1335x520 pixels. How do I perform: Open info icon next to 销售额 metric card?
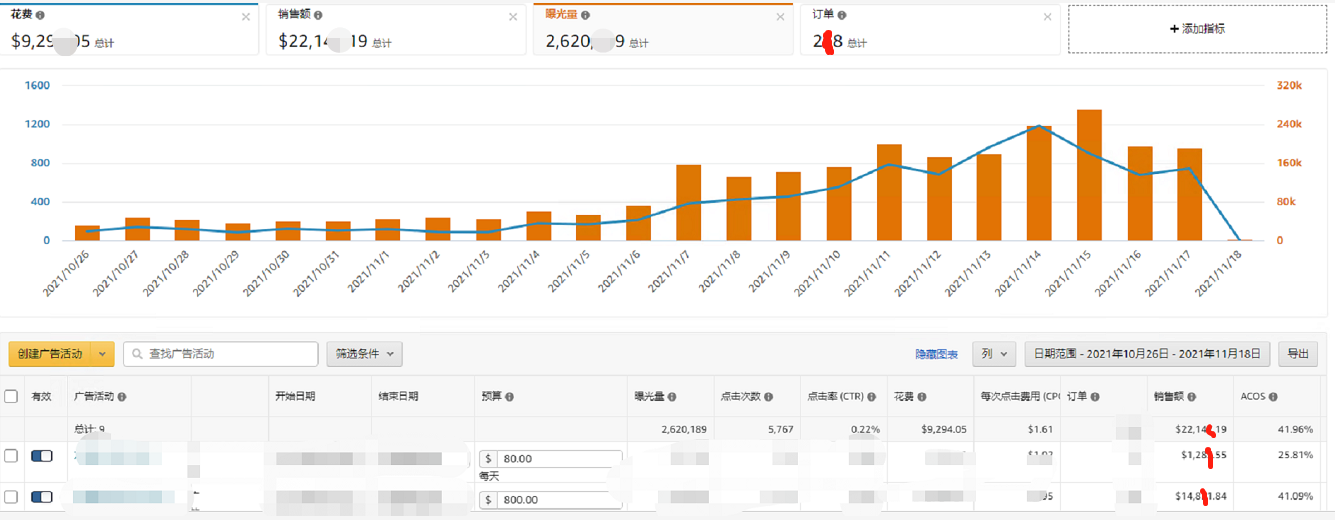pos(318,16)
